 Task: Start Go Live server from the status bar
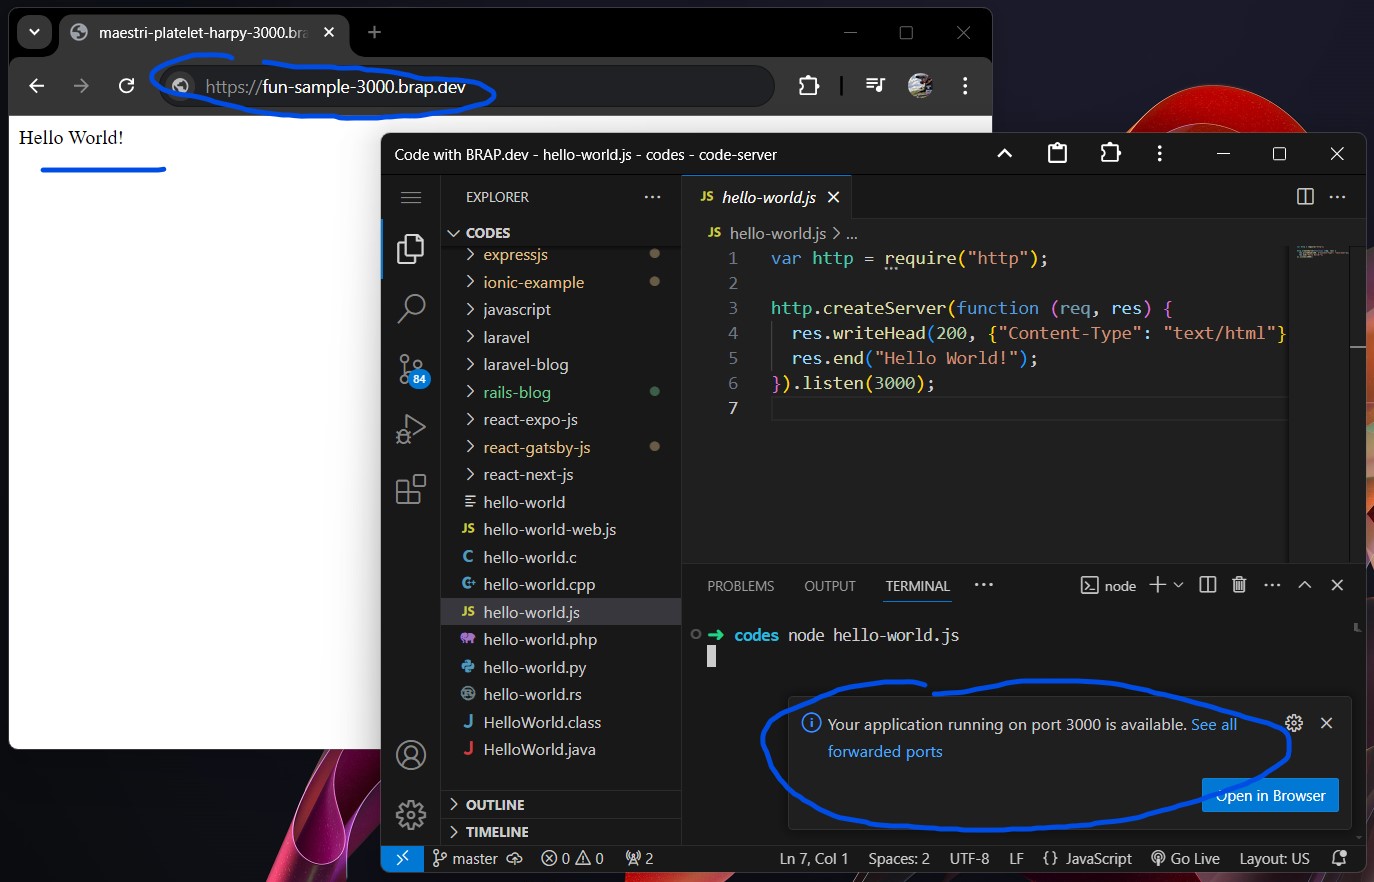1185,858
